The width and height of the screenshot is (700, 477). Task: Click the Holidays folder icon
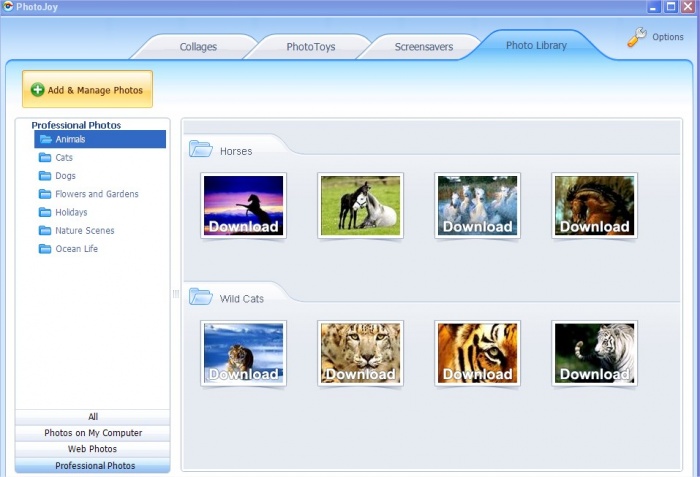click(x=45, y=212)
